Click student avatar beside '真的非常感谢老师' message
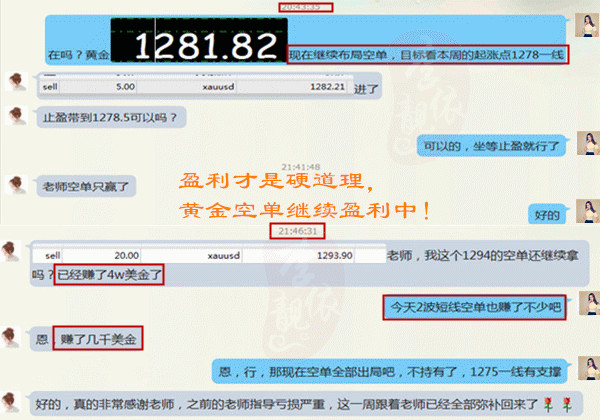 point(10,402)
